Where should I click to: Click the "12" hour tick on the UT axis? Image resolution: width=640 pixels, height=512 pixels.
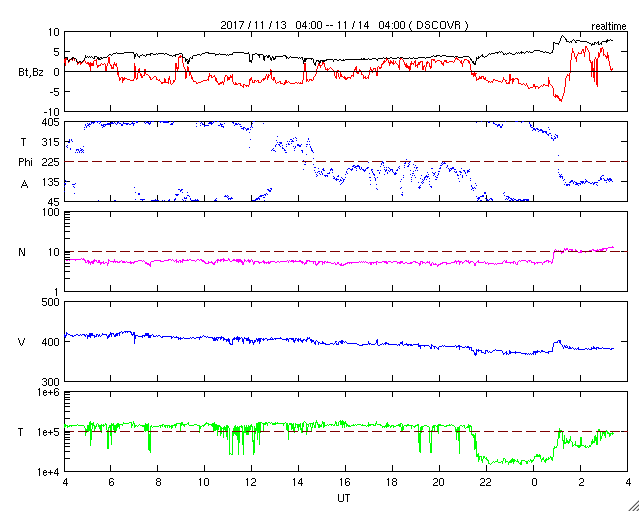coord(251,482)
